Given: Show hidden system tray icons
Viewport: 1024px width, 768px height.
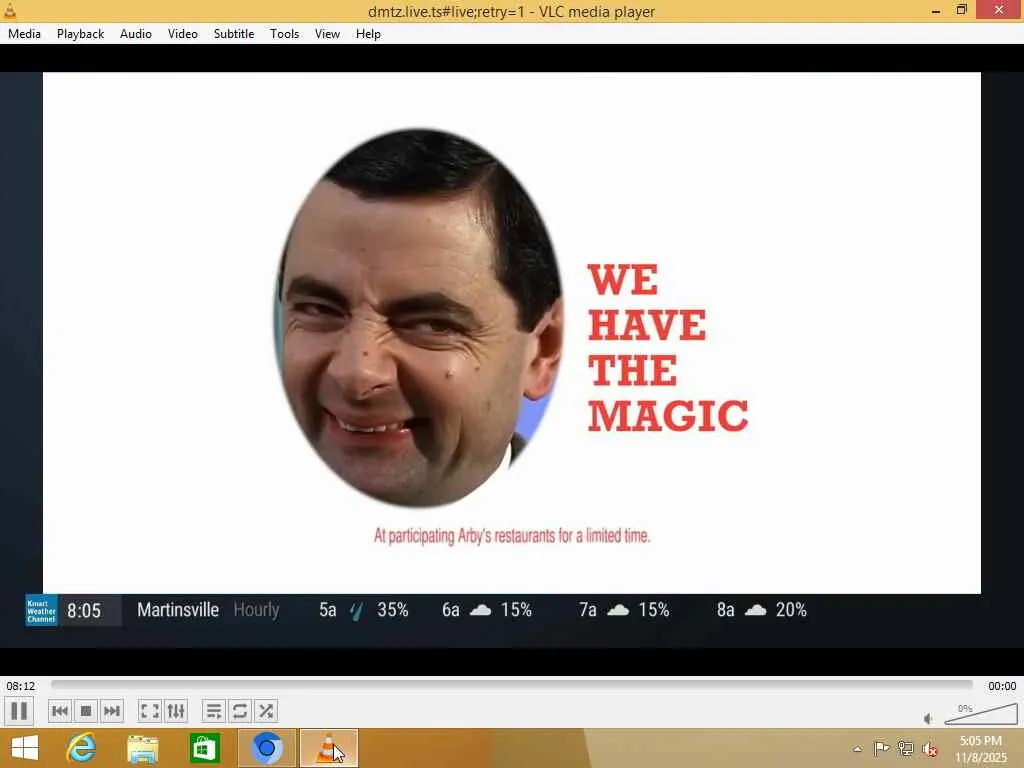Looking at the screenshot, I should [857, 749].
